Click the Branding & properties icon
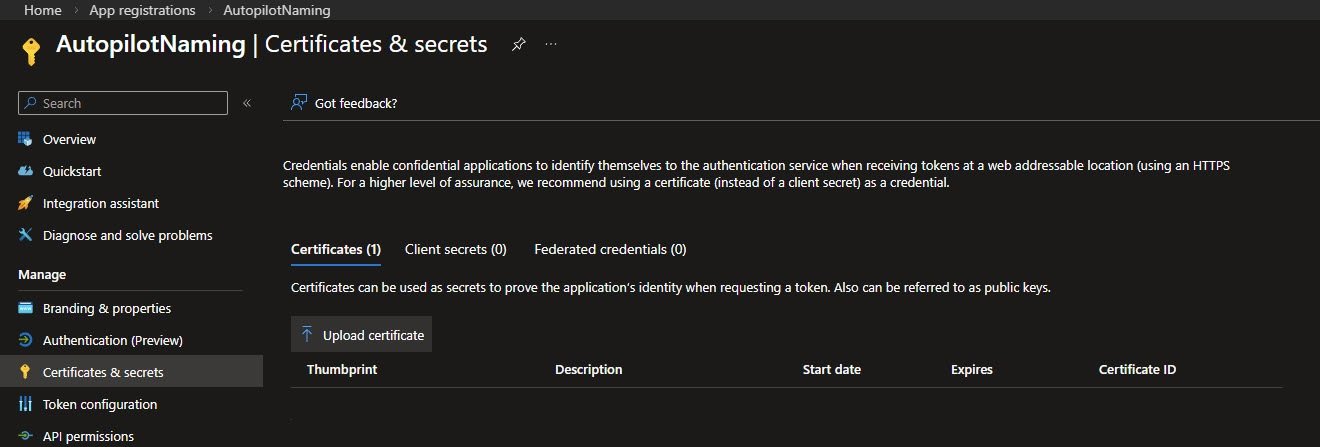This screenshot has width=1320, height=447. pos(26,308)
